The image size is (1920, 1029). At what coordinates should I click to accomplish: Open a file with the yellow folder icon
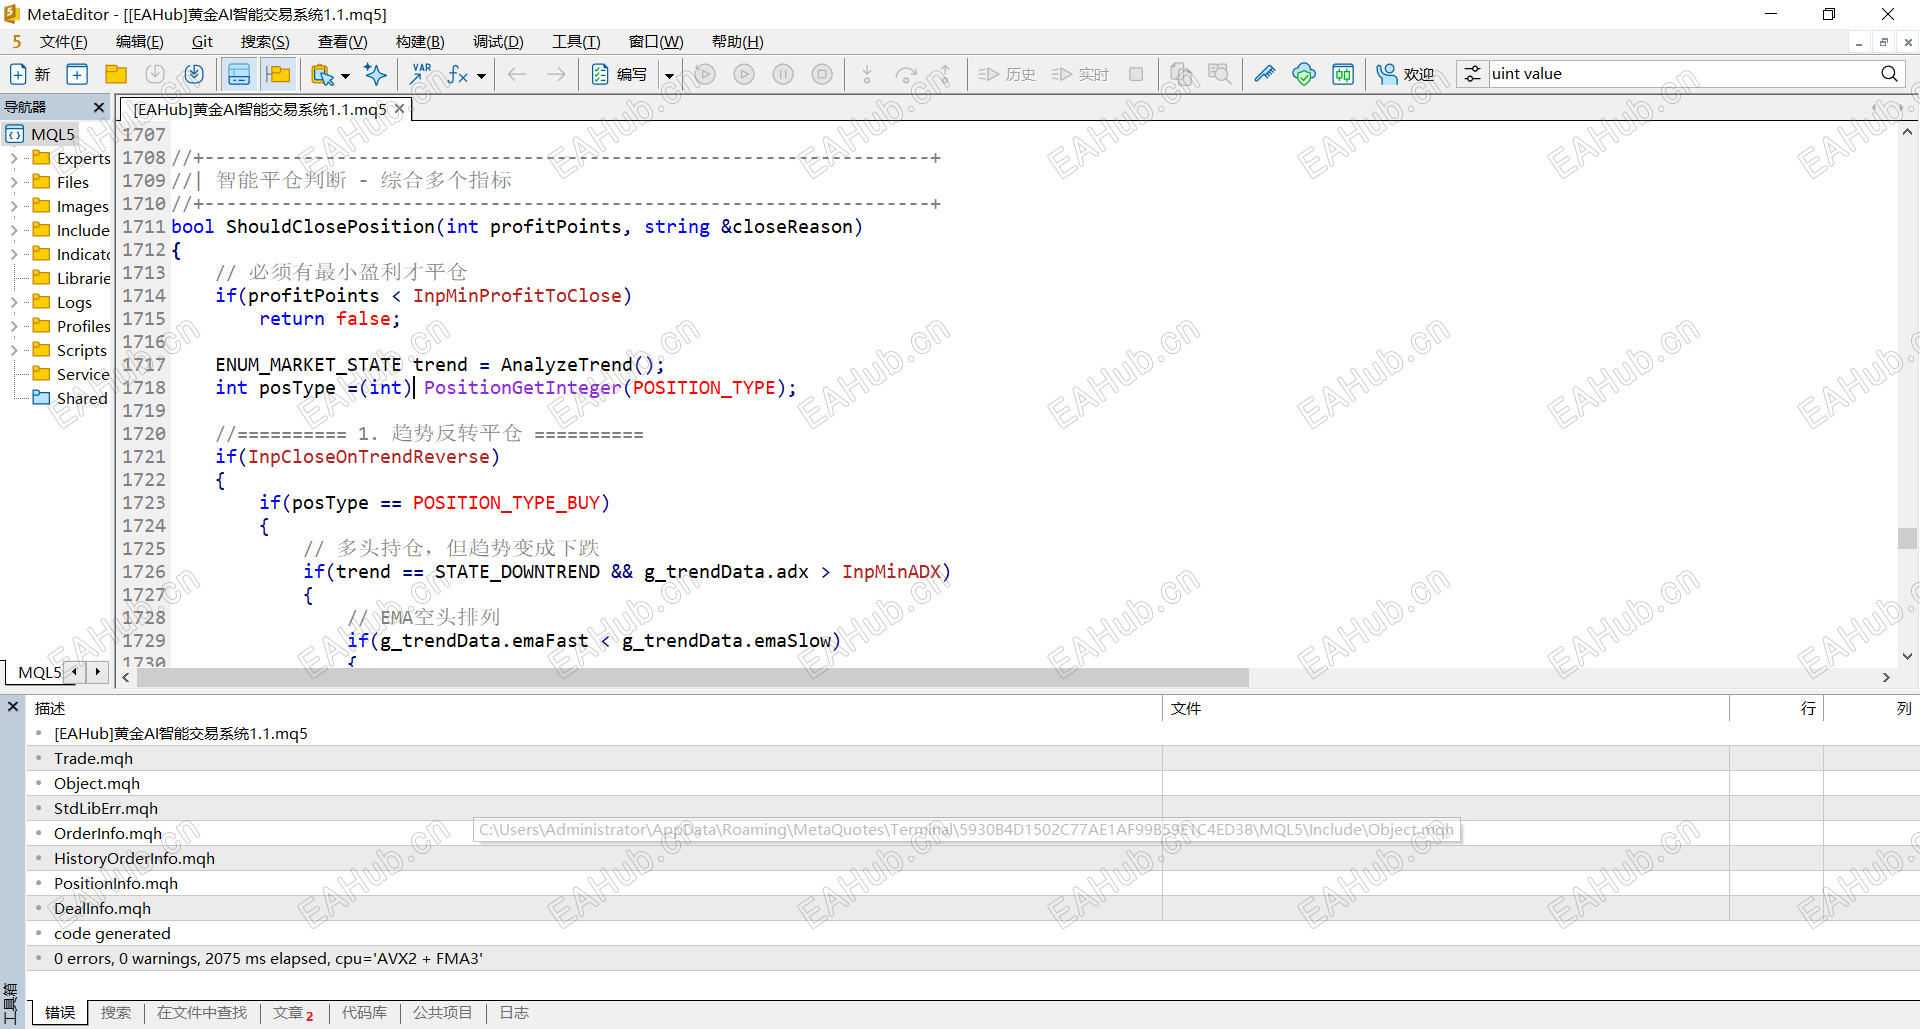pos(116,74)
